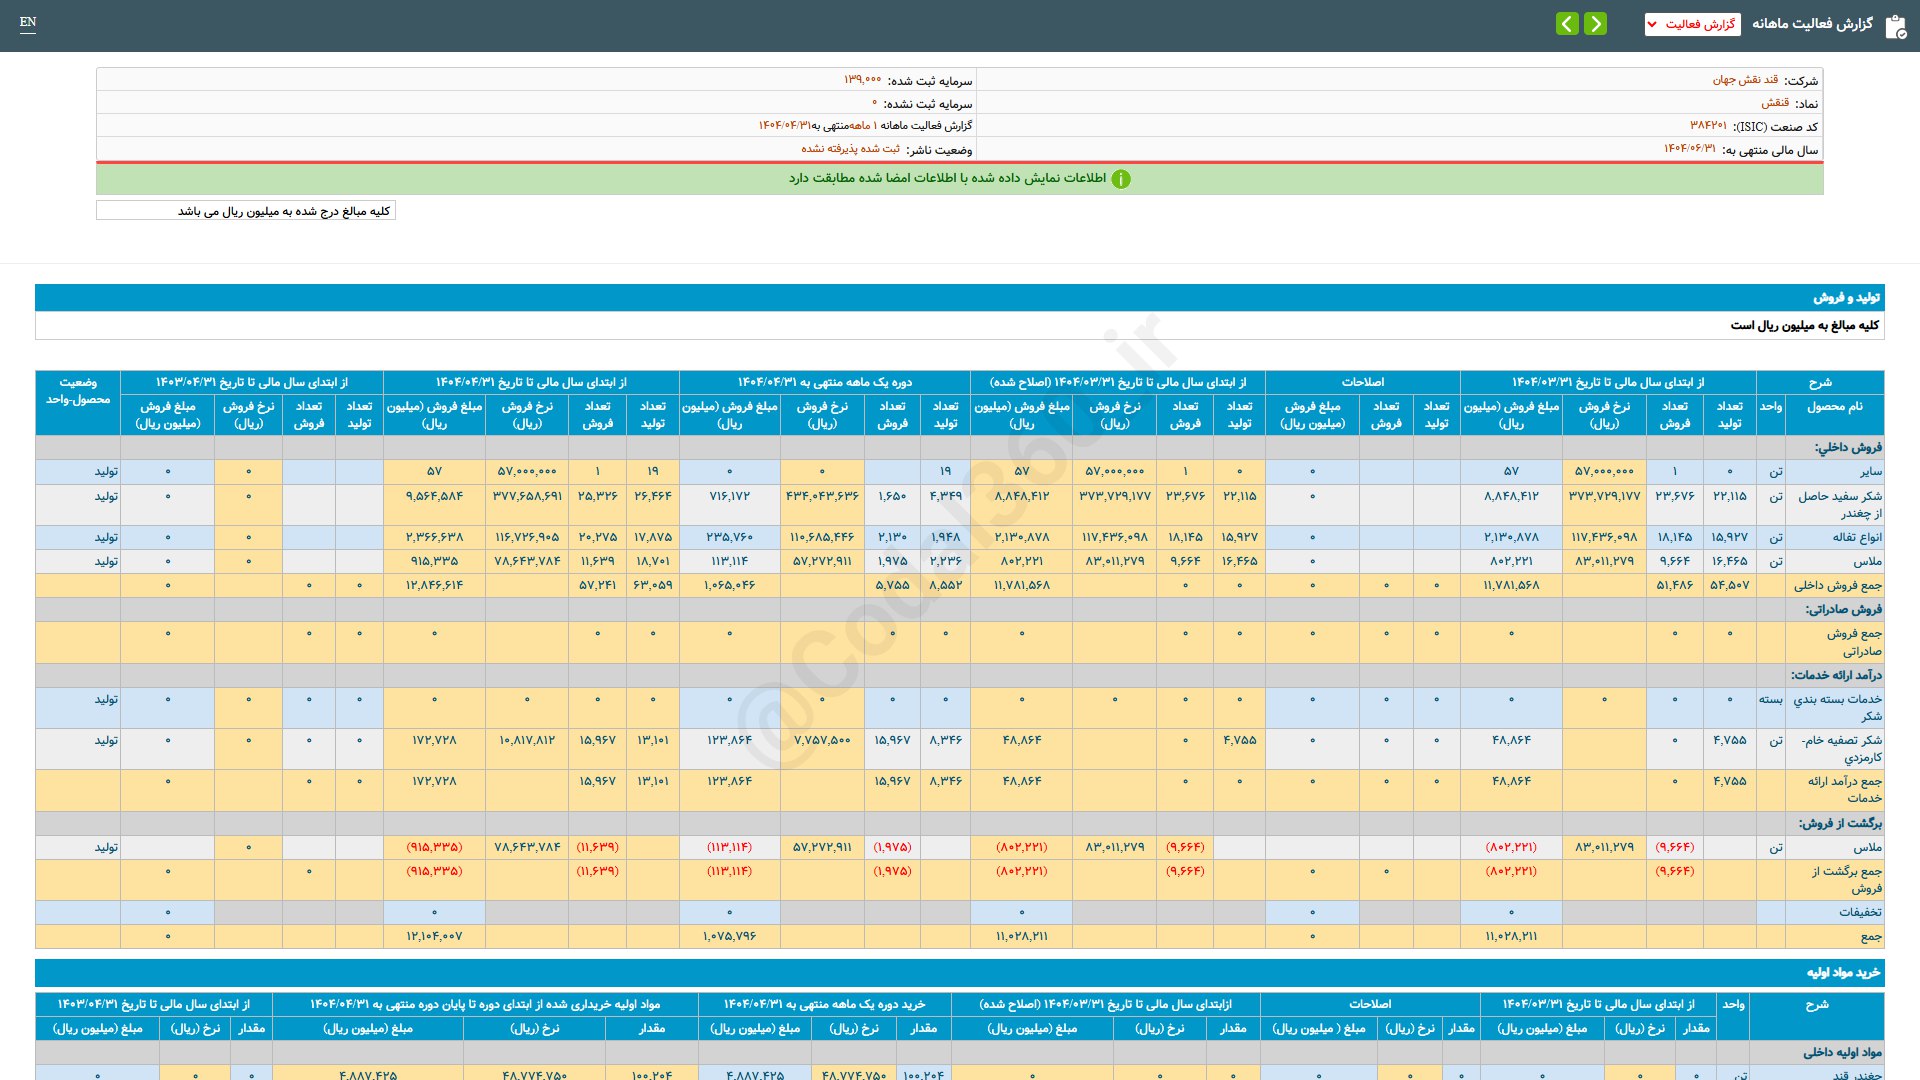Viewport: 1920px width, 1080px height.
Task: Click the clipboard report icon beside the title
Action: click(1895, 26)
